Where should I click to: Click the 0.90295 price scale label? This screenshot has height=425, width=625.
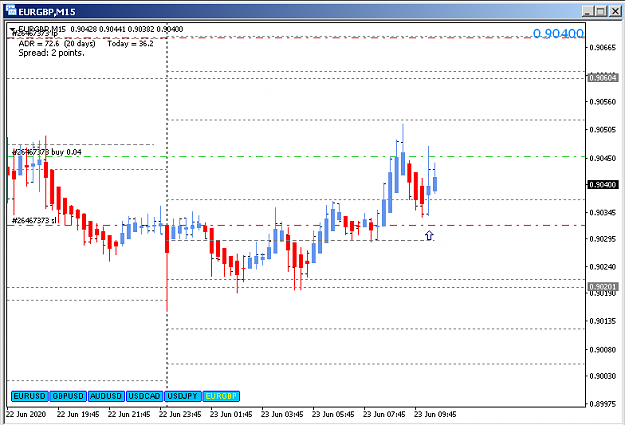[x=603, y=238]
